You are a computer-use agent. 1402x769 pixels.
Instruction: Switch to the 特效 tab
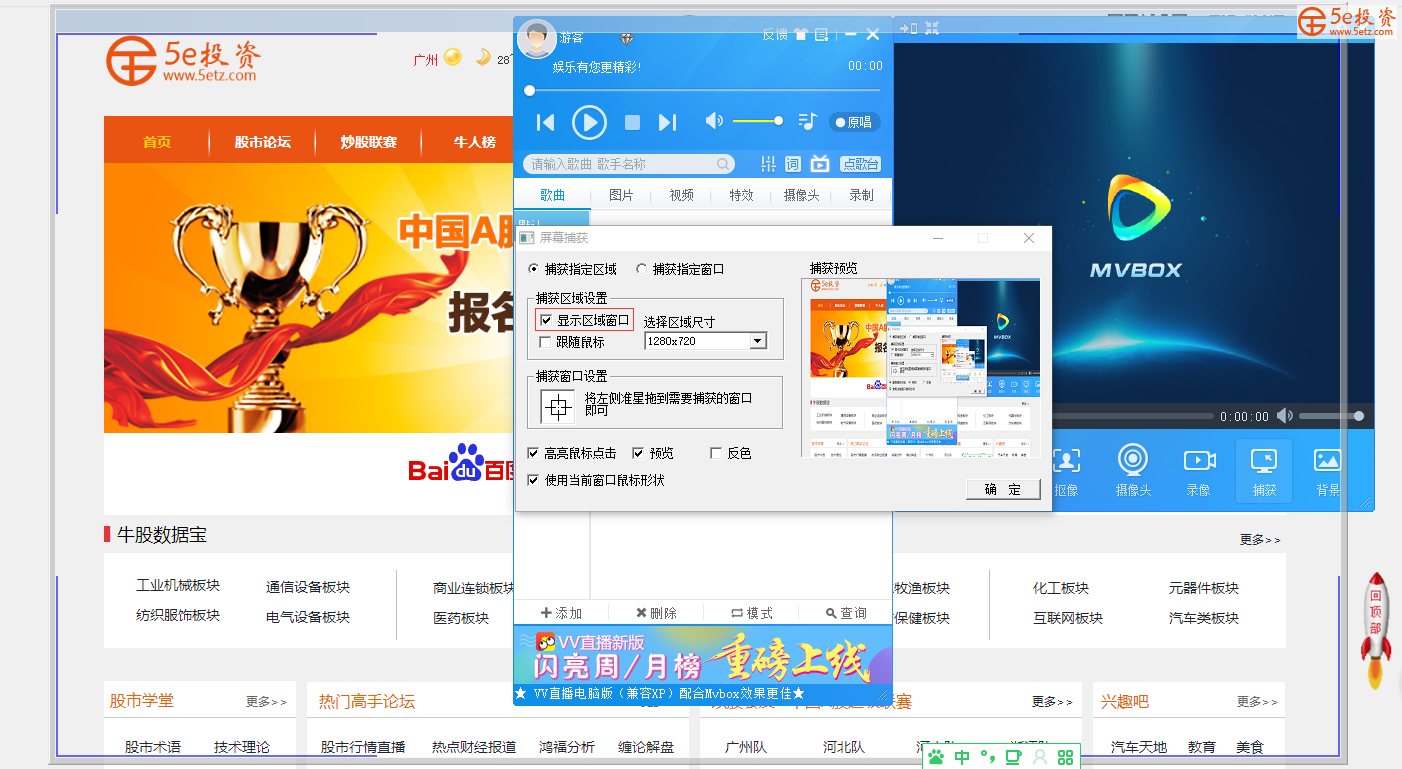coord(741,195)
